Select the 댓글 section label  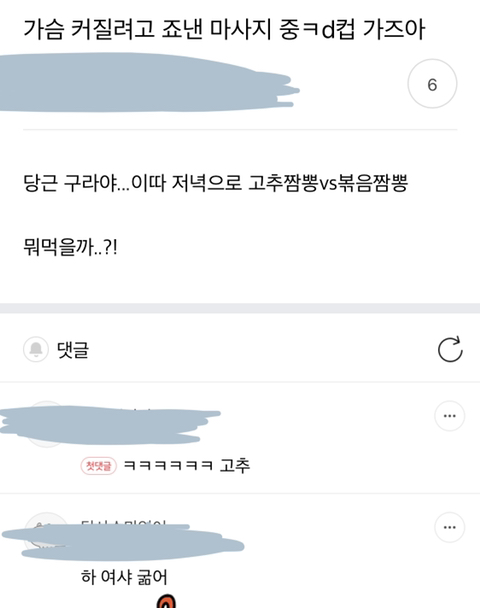click(73, 349)
